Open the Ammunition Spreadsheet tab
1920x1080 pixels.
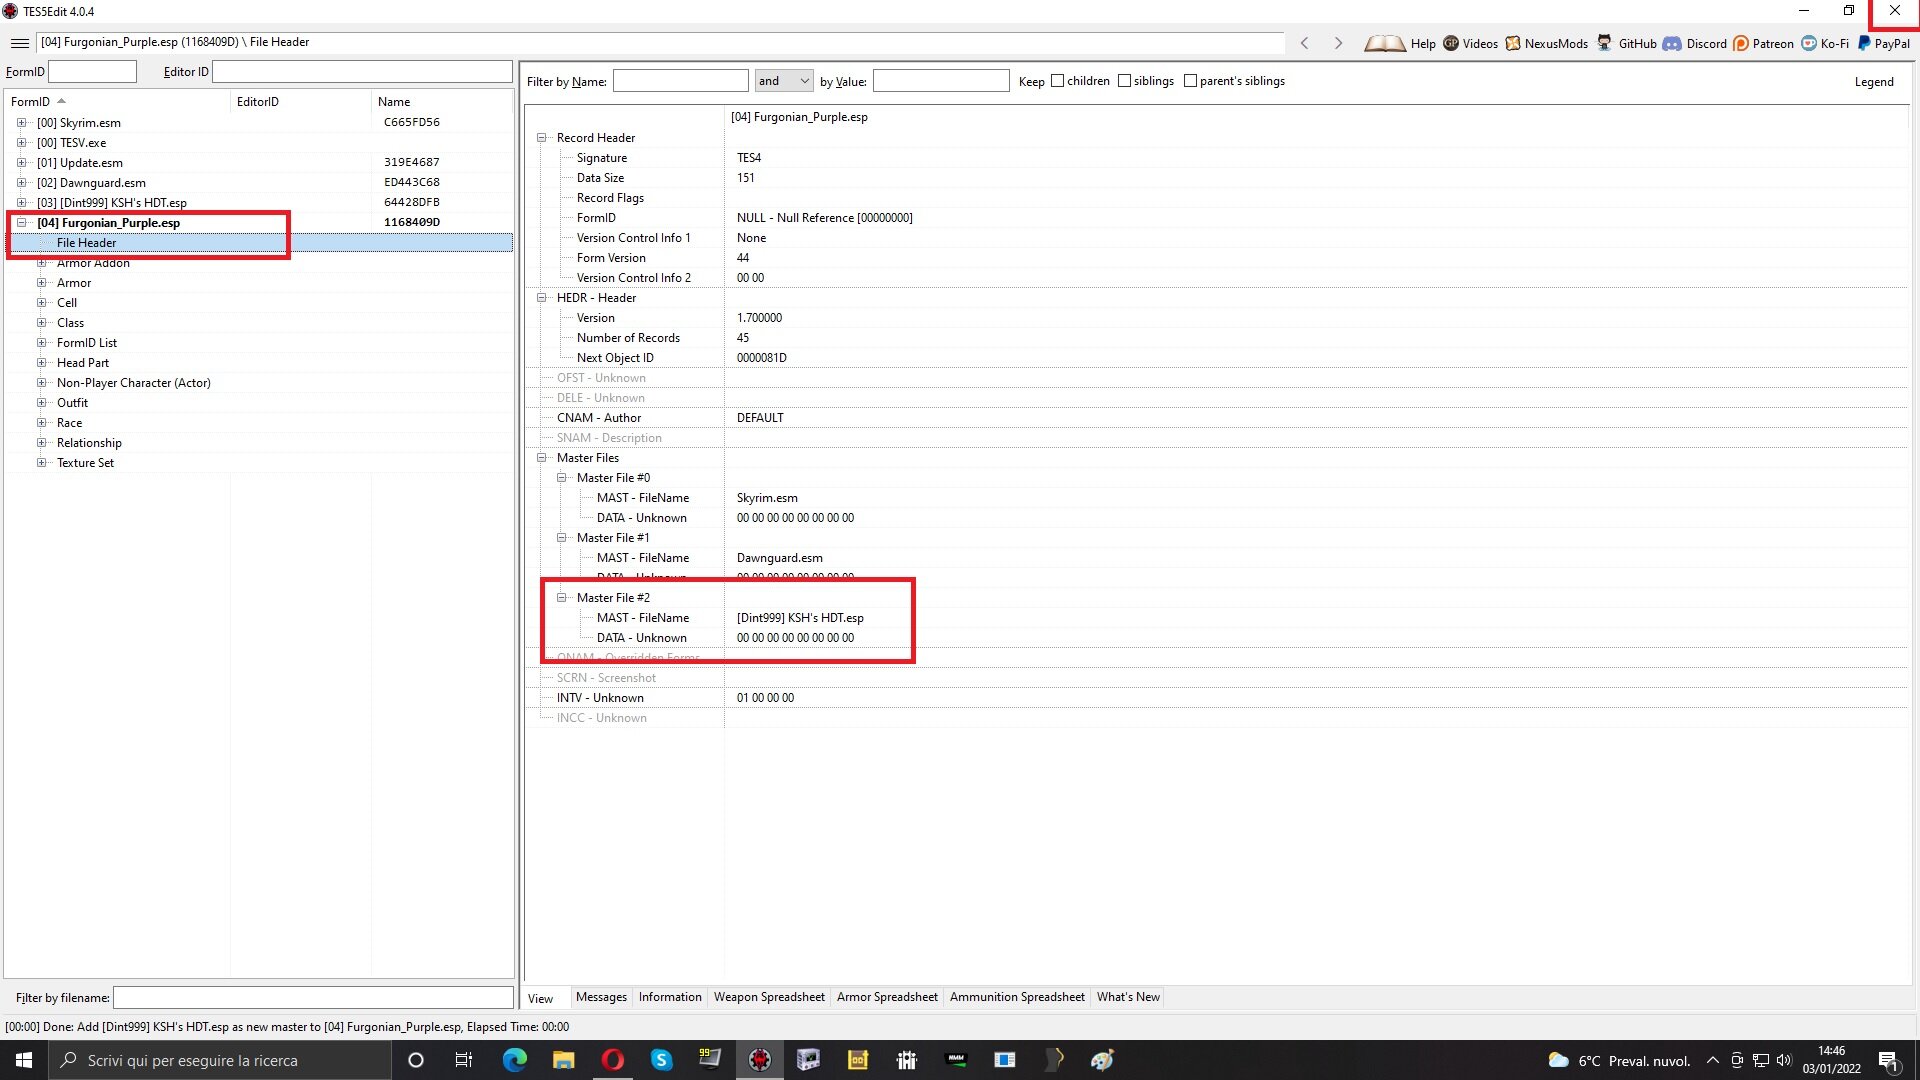pos(1017,997)
